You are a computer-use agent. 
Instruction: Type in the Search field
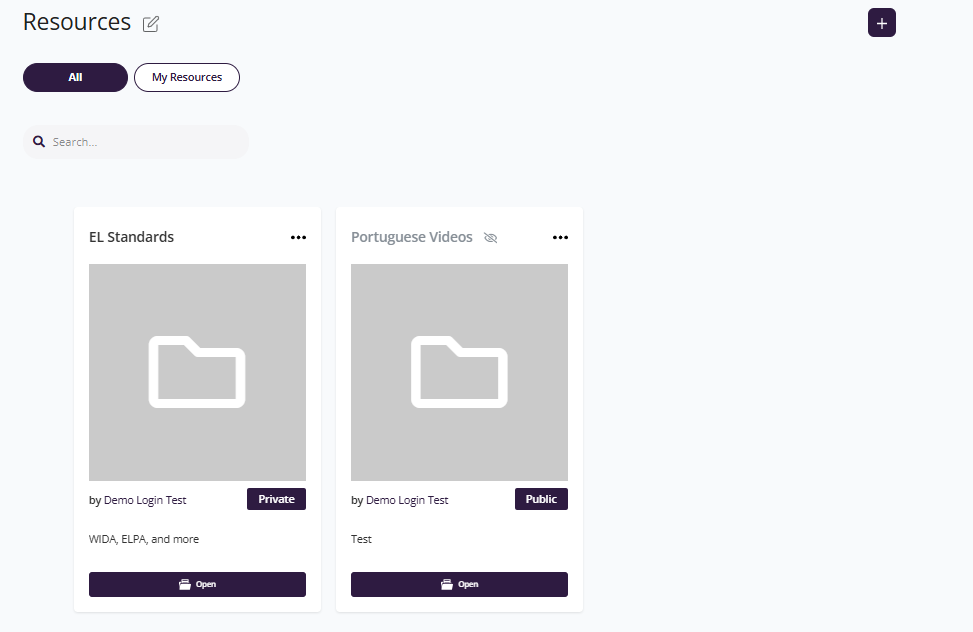(x=145, y=142)
